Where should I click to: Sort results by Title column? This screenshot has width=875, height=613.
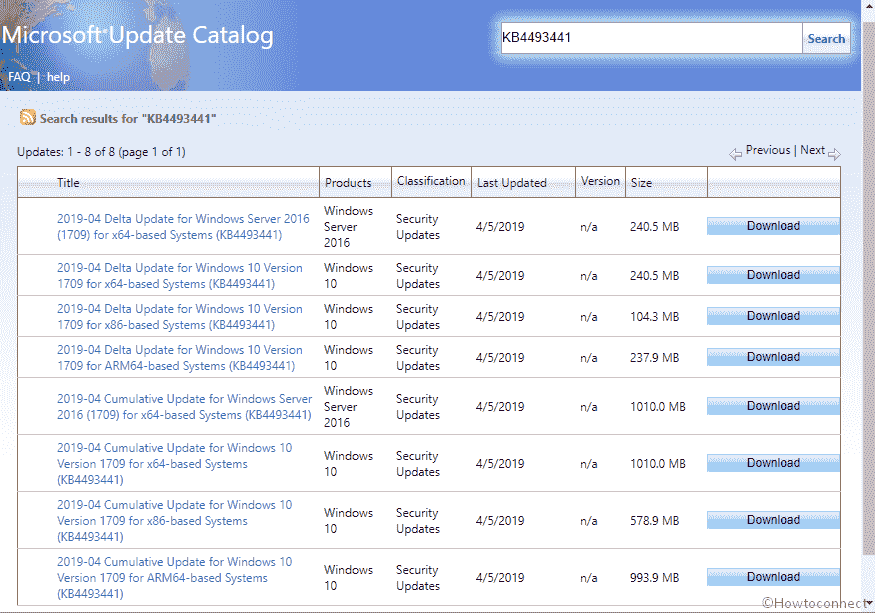[x=68, y=183]
